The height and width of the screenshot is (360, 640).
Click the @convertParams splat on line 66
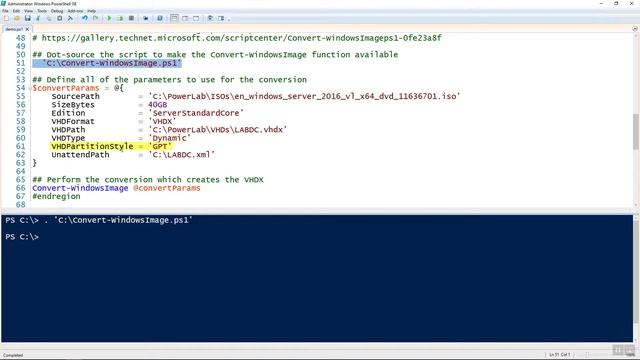[x=167, y=188]
